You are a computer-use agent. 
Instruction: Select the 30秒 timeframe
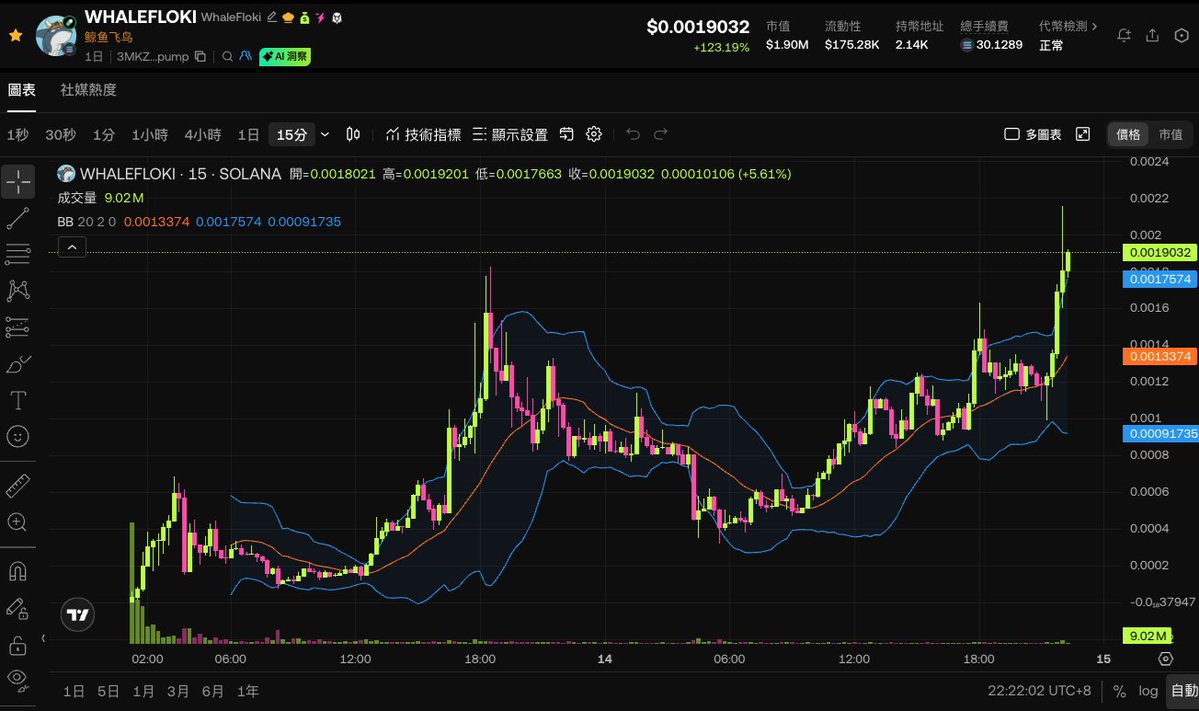60,135
